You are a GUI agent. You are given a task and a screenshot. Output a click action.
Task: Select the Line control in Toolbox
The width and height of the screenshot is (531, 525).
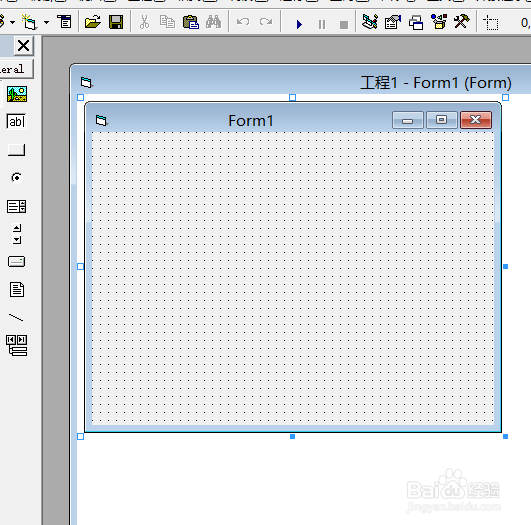(x=16, y=318)
